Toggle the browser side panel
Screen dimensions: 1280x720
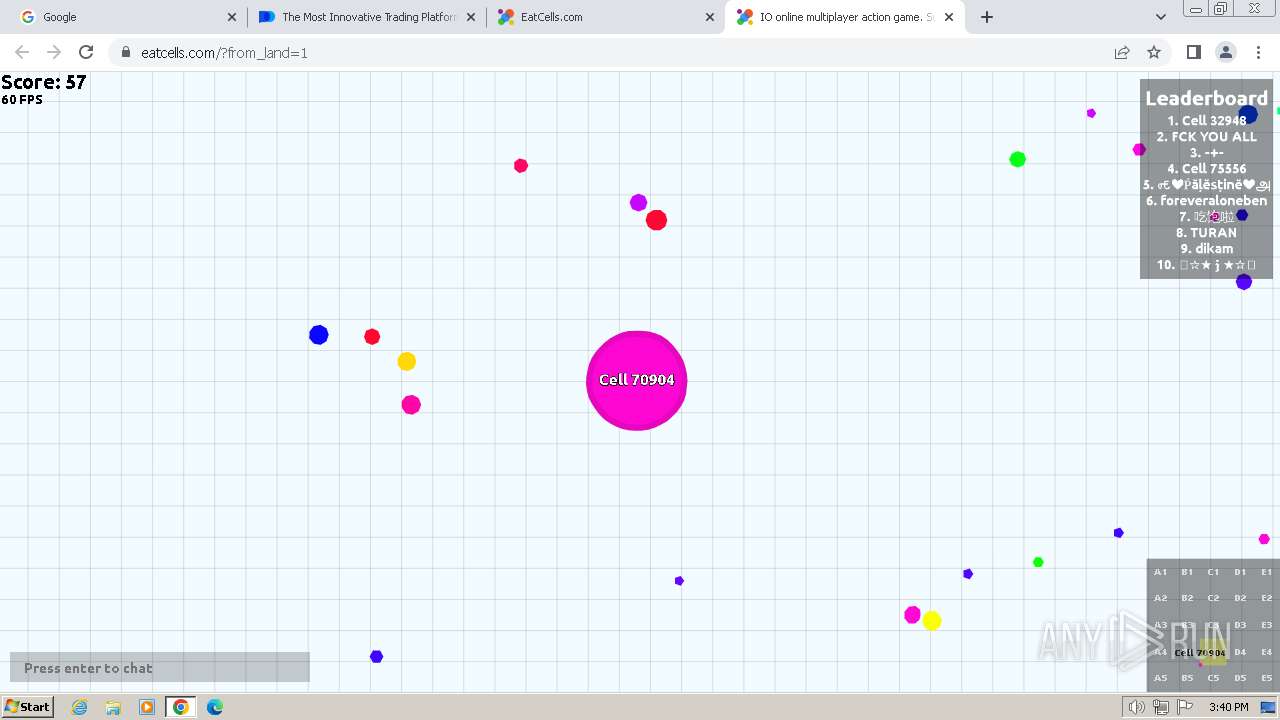(1193, 52)
